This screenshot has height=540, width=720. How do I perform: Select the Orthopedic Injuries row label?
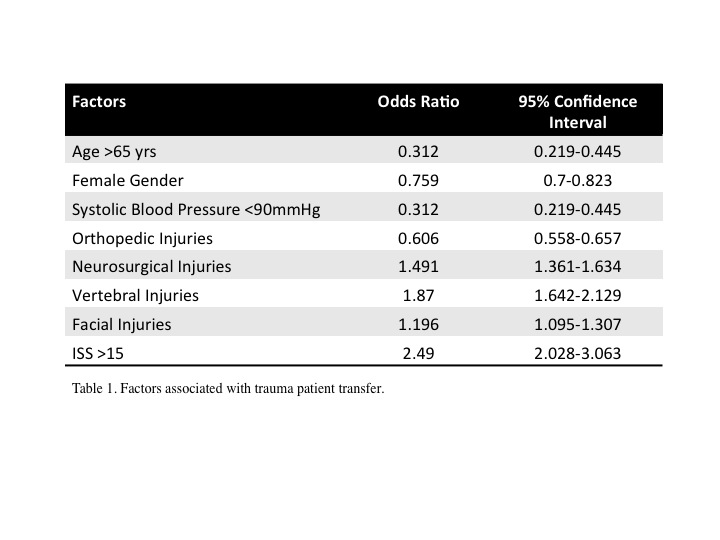tap(142, 239)
